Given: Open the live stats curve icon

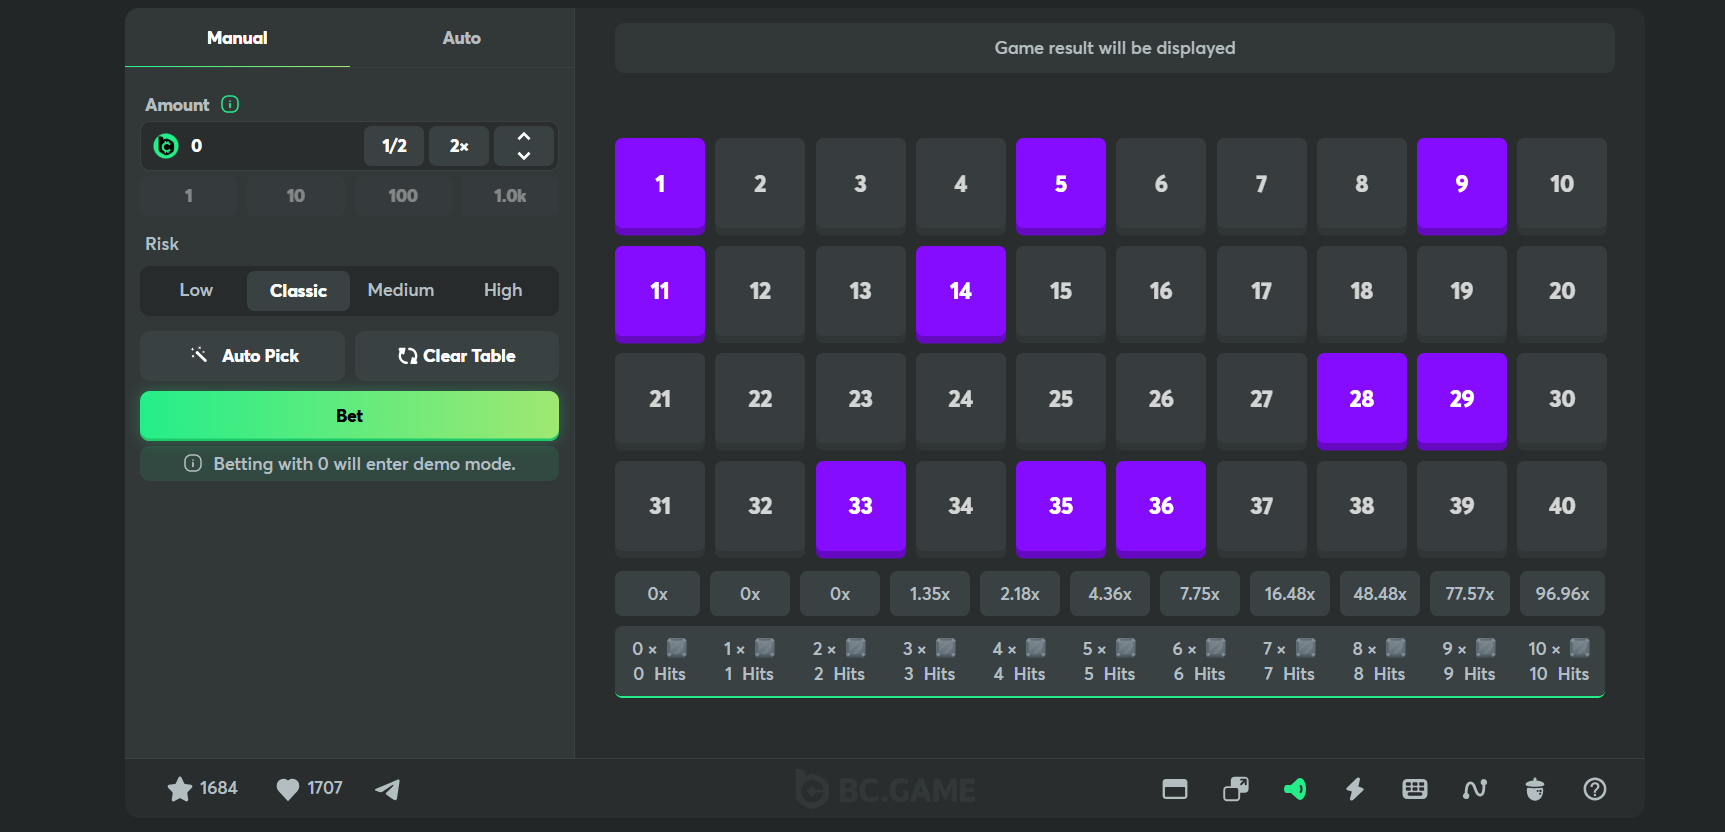Looking at the screenshot, I should pyautogui.click(x=1475, y=789).
